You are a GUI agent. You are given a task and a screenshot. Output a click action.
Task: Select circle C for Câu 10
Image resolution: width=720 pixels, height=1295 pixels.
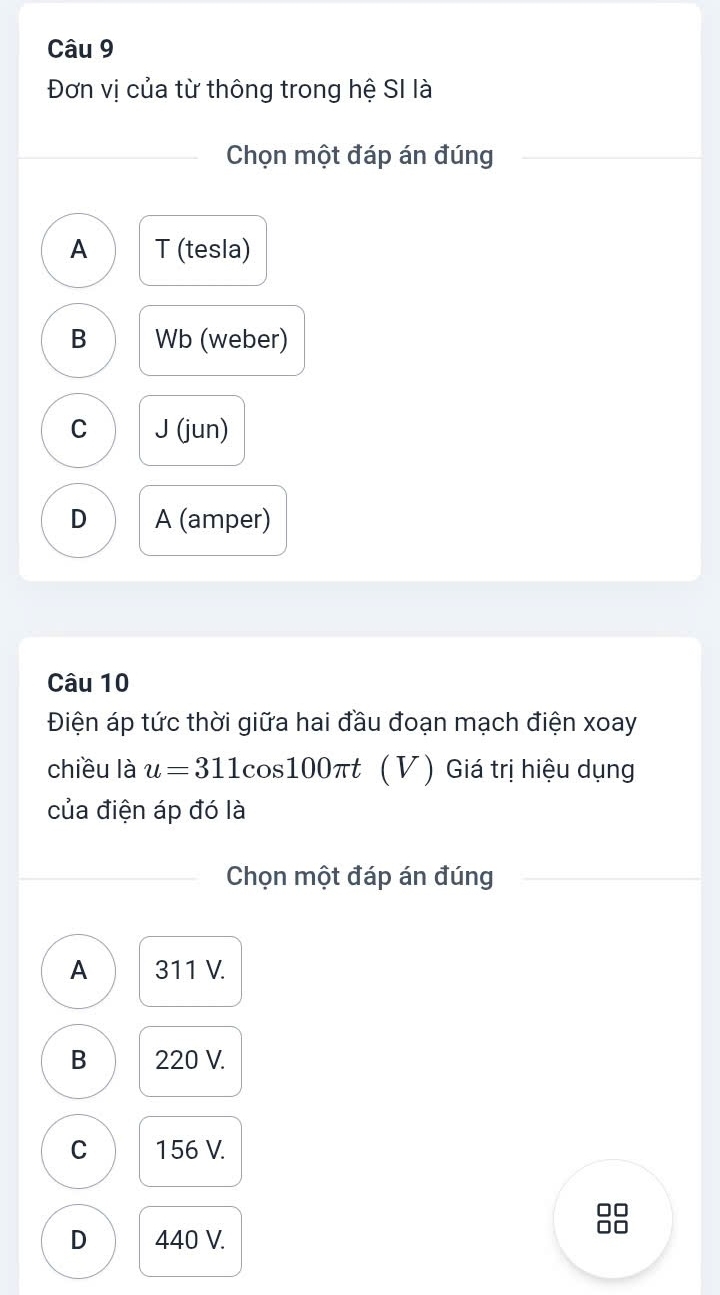pyautogui.click(x=79, y=1151)
